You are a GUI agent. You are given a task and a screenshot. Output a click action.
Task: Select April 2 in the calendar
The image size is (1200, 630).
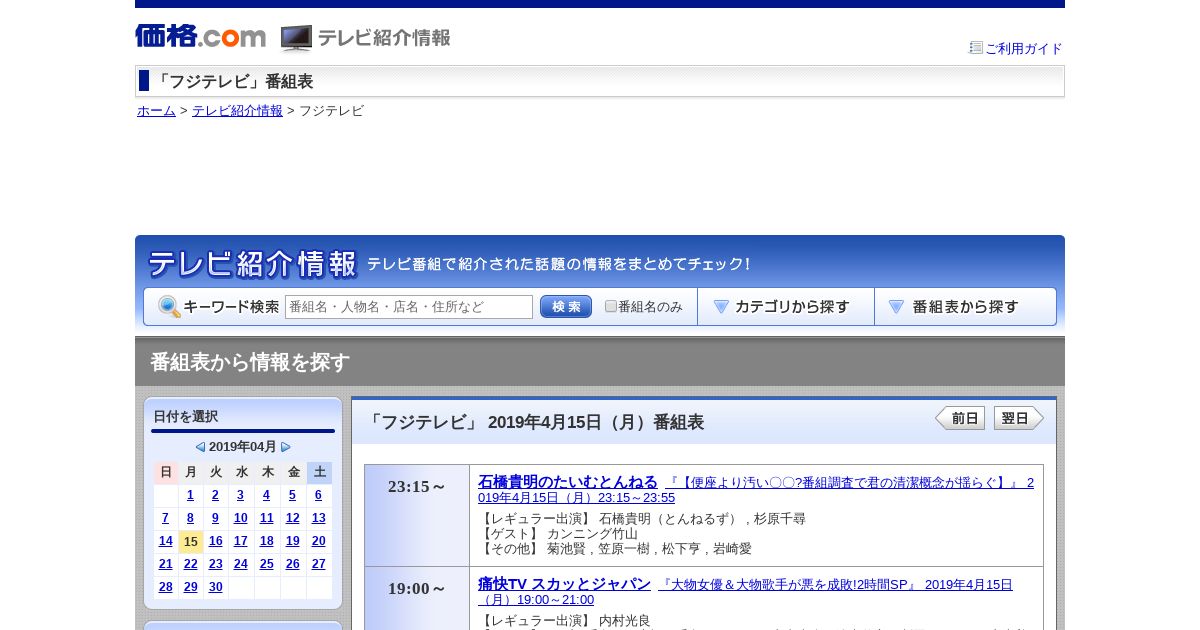click(215, 495)
